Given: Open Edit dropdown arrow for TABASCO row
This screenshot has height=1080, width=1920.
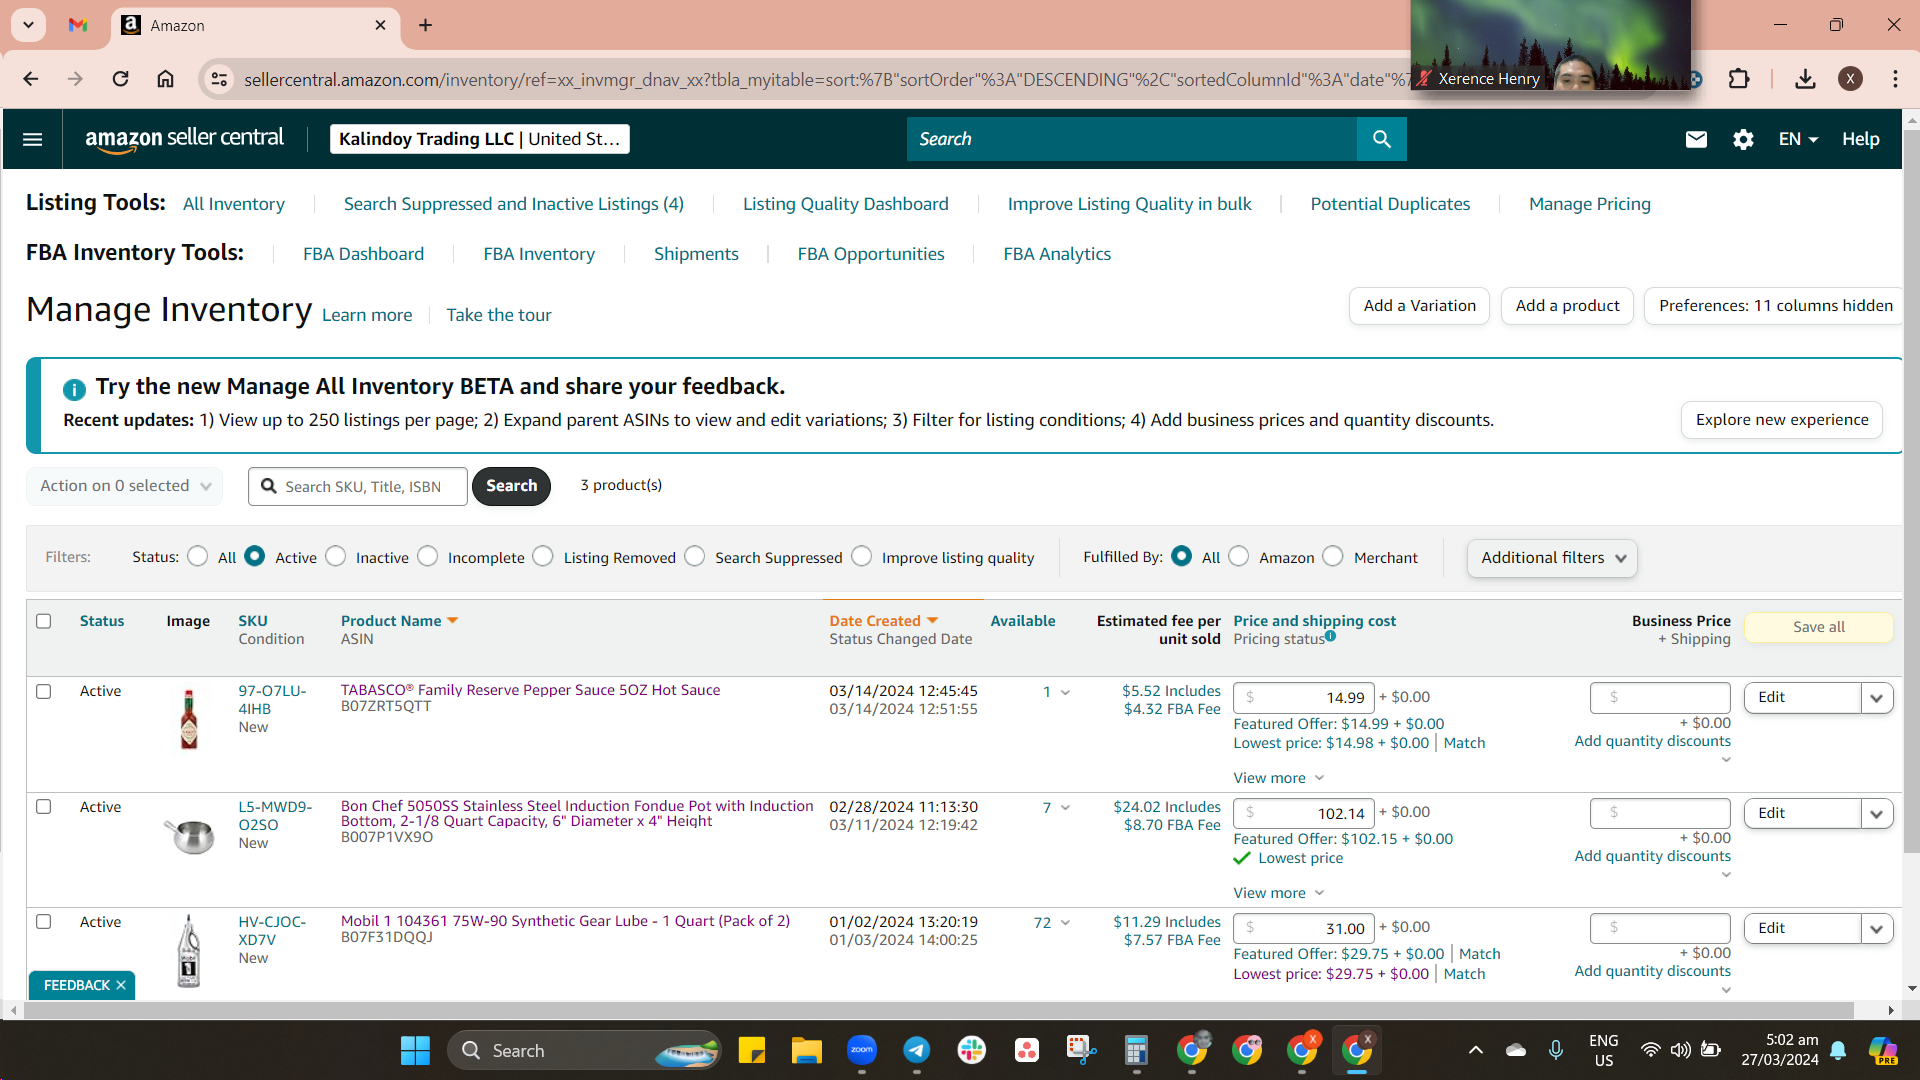Looking at the screenshot, I should tap(1877, 698).
